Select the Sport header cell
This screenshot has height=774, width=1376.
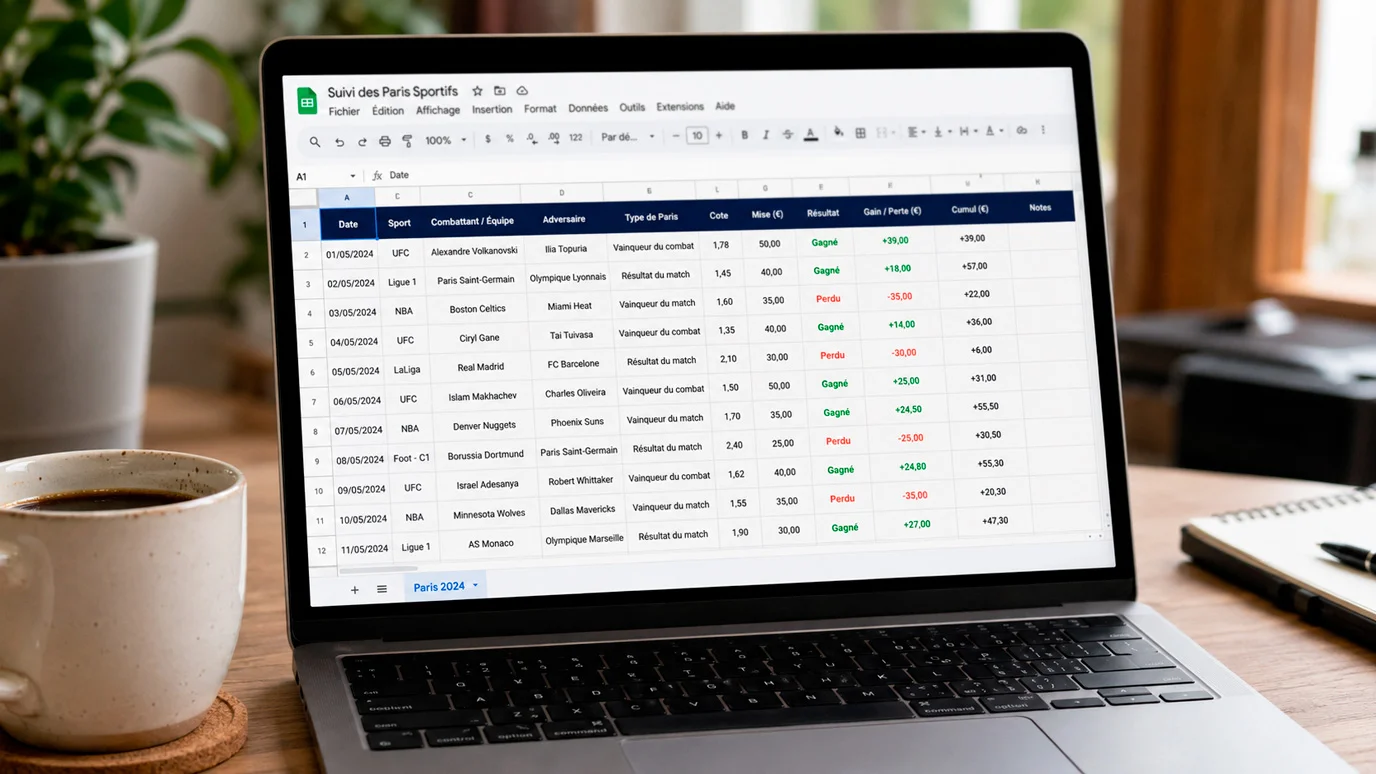click(399, 223)
